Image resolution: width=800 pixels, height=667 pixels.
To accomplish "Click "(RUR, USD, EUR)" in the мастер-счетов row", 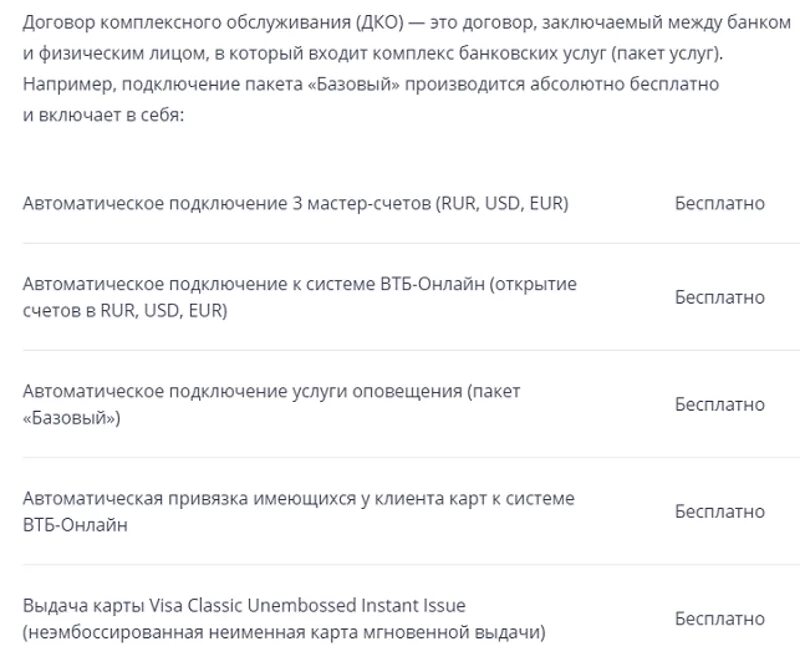I will [x=502, y=204].
